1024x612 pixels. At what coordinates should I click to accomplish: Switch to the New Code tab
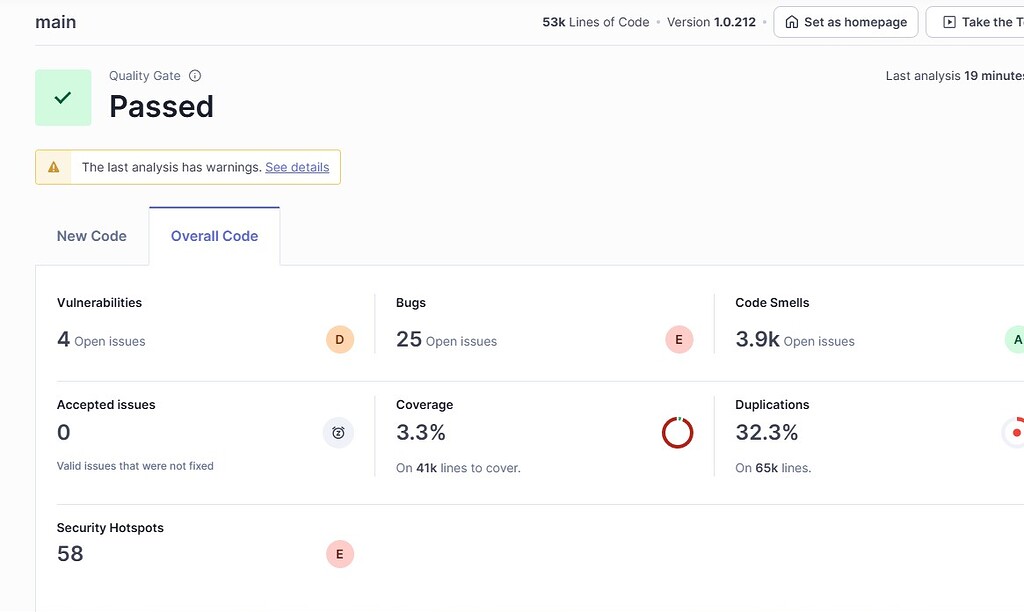[91, 235]
